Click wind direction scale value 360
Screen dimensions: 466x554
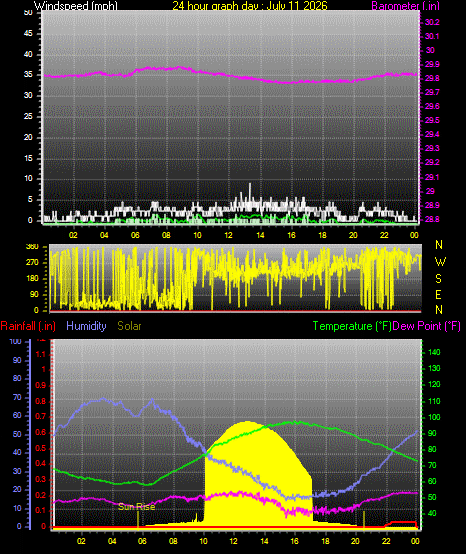point(33,247)
